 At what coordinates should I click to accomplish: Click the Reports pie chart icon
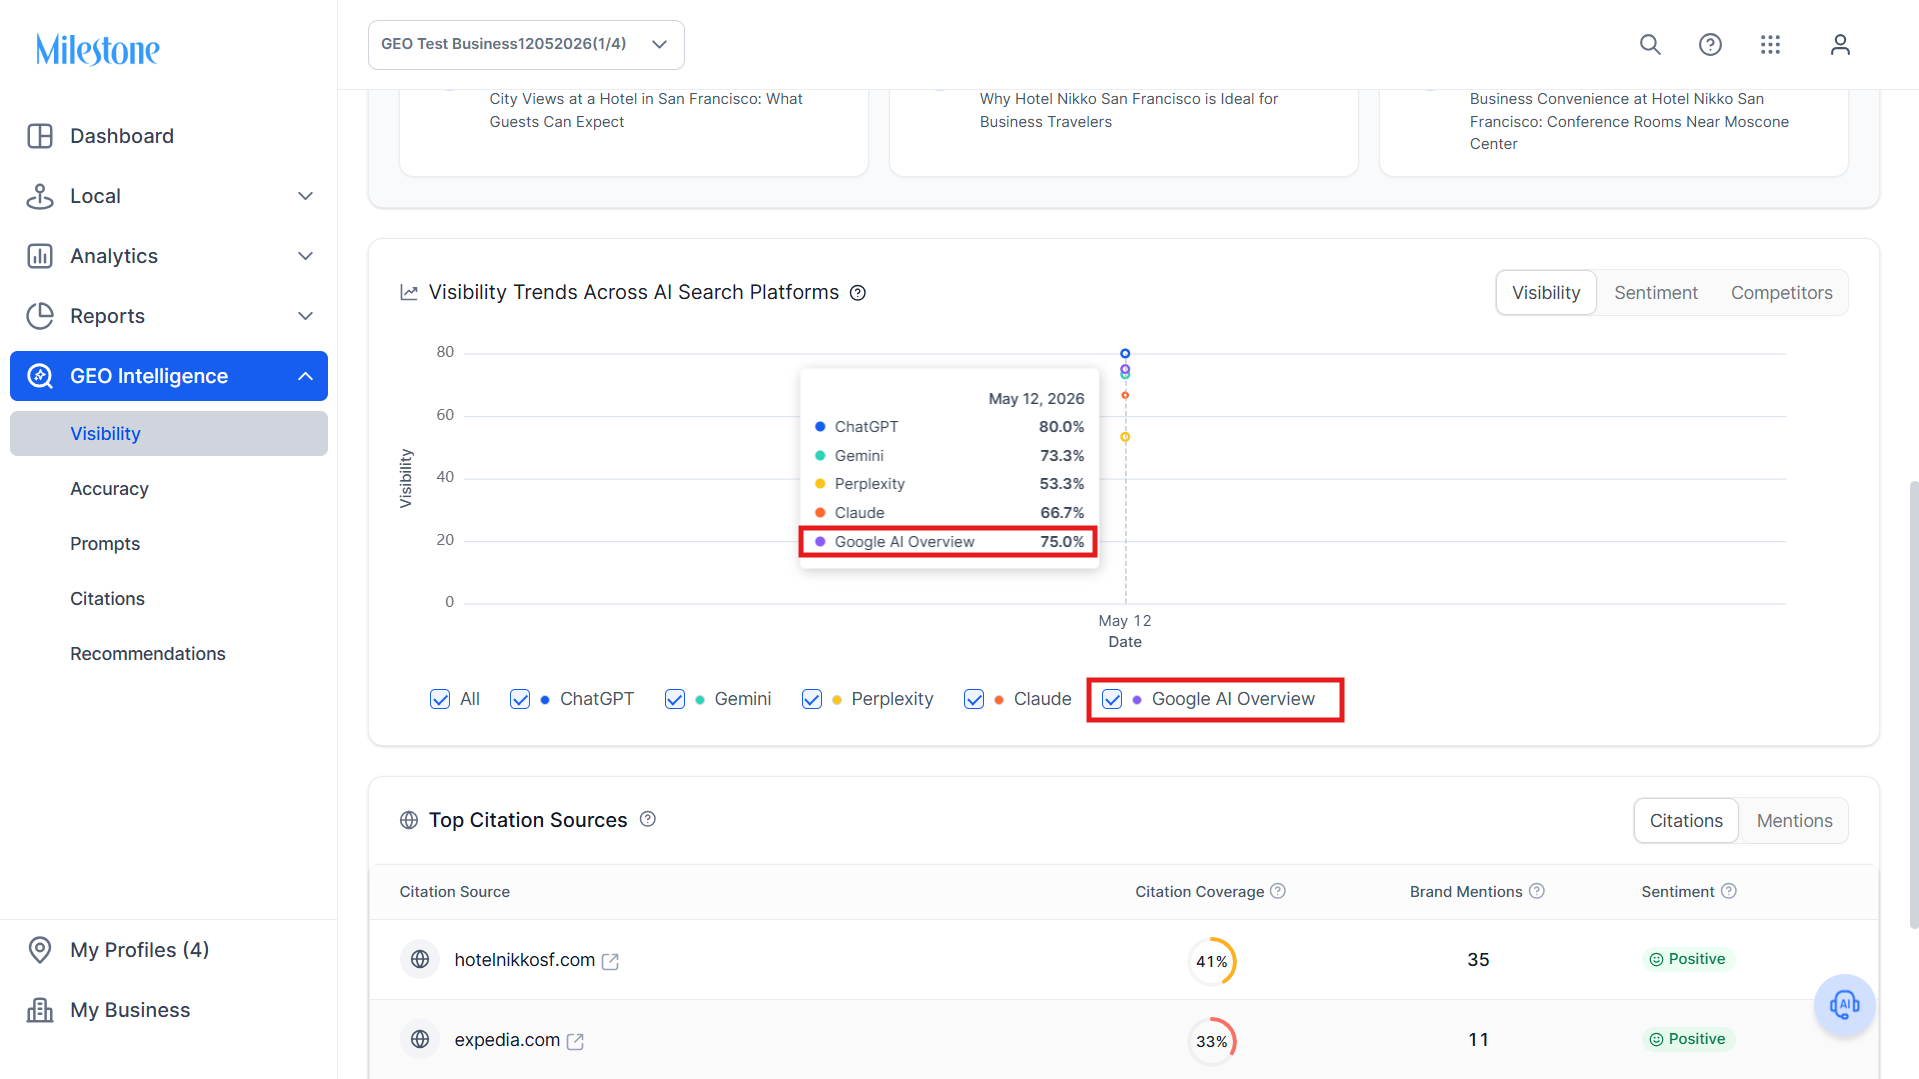pyautogui.click(x=40, y=316)
